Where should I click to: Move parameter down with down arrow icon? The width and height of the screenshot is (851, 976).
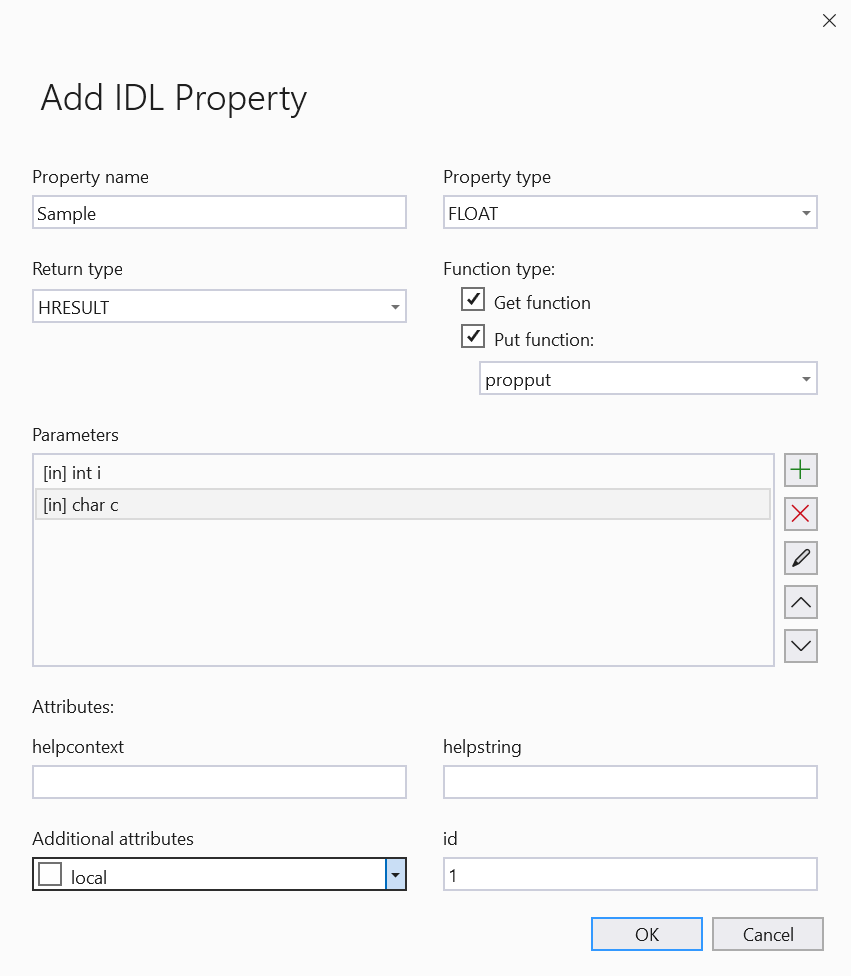point(801,646)
